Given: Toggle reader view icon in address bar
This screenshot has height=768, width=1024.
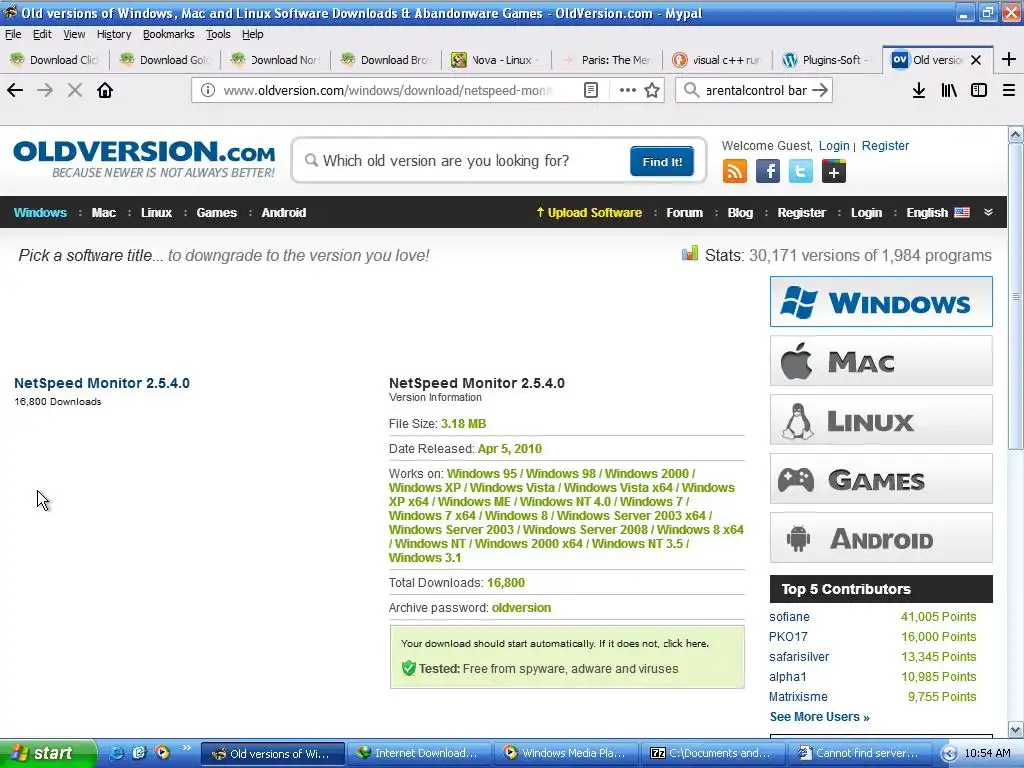Looking at the screenshot, I should pyautogui.click(x=591, y=90).
